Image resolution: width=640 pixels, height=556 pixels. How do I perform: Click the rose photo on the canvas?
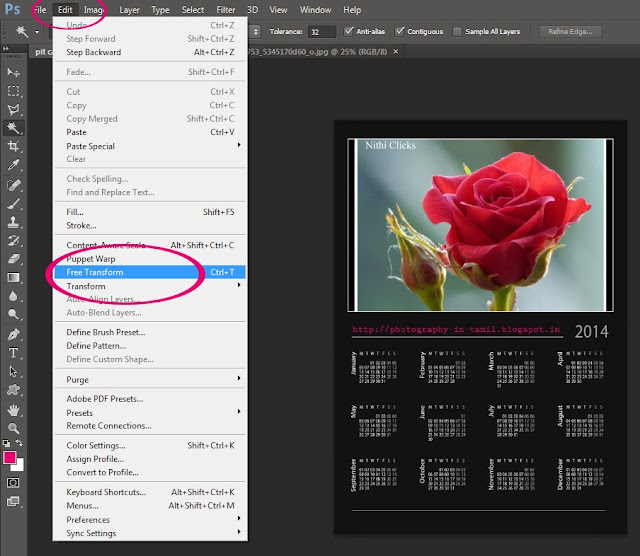(482, 225)
